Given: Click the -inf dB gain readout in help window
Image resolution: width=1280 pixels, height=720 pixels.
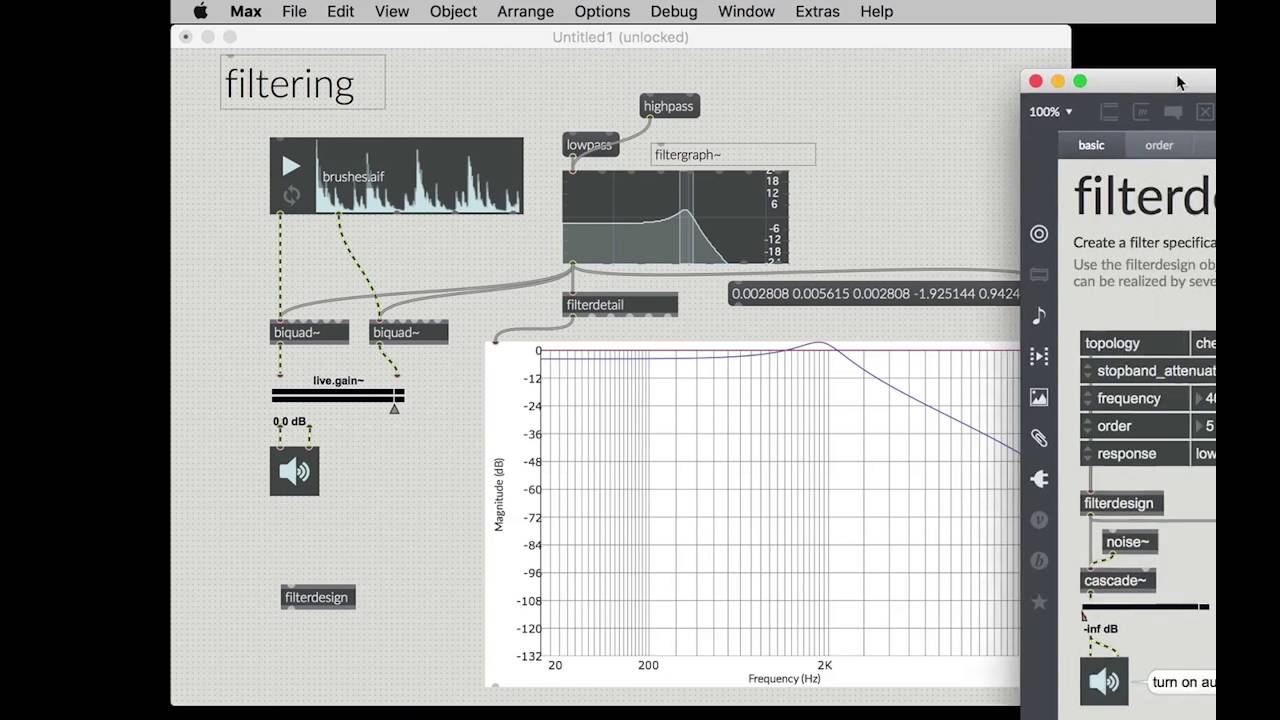Looking at the screenshot, I should tap(1101, 629).
